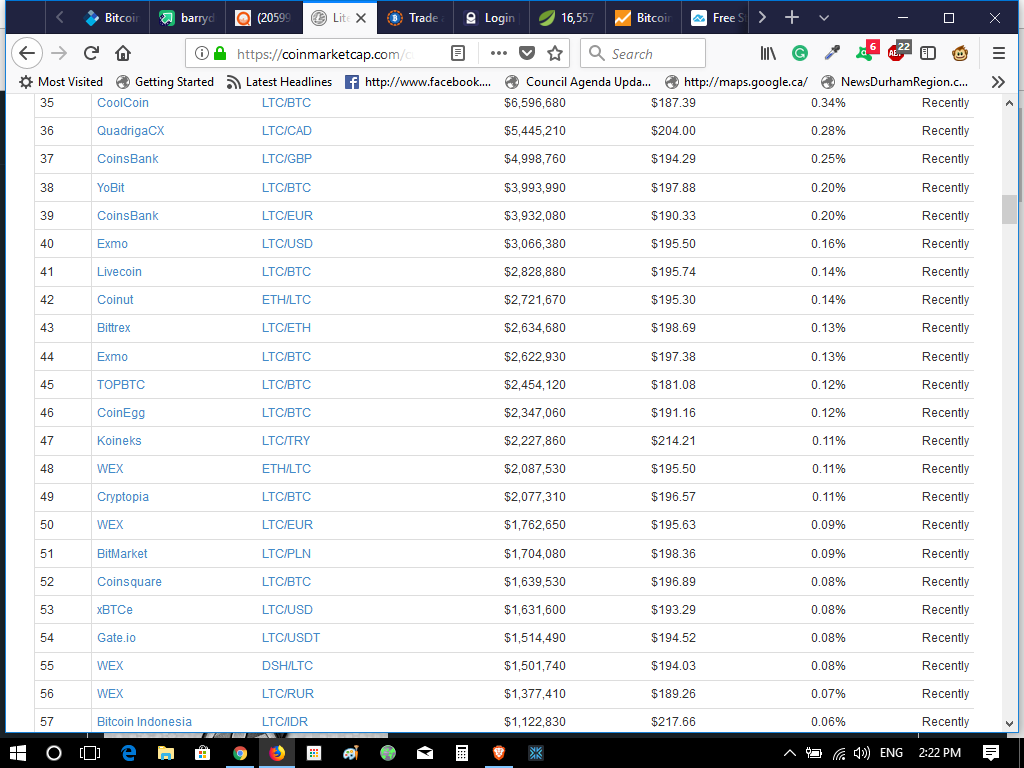Open Adblock extension with badge 22
The width and height of the screenshot is (1024, 768).
899,52
